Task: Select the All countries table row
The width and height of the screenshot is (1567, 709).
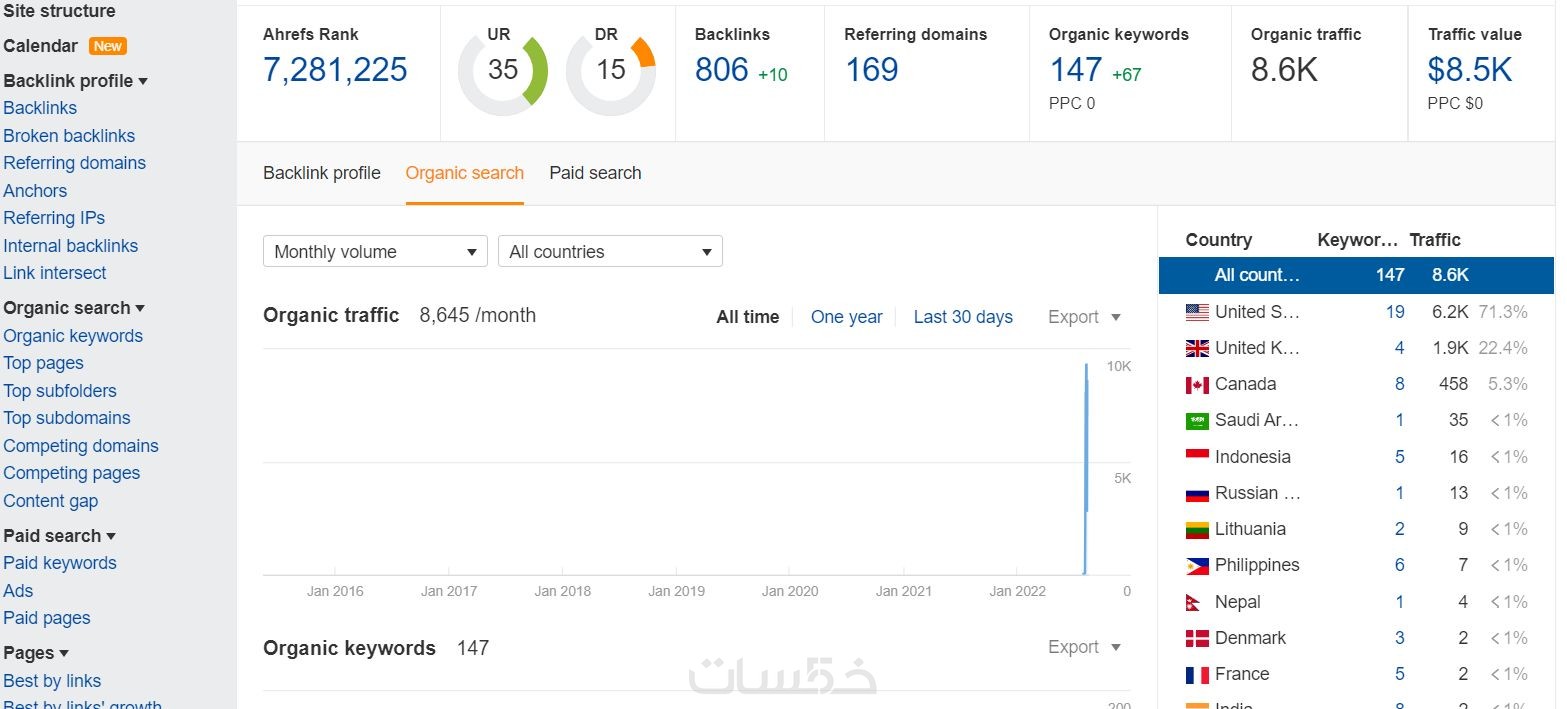Action: (x=1358, y=275)
